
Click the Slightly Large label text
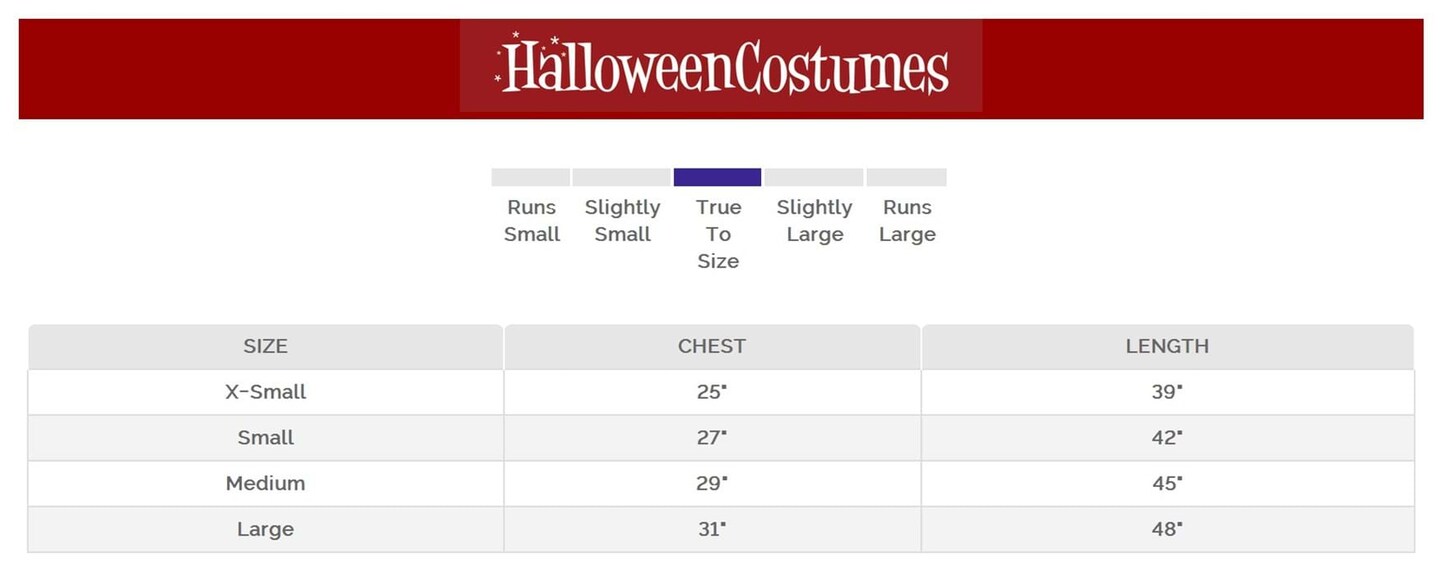click(814, 221)
